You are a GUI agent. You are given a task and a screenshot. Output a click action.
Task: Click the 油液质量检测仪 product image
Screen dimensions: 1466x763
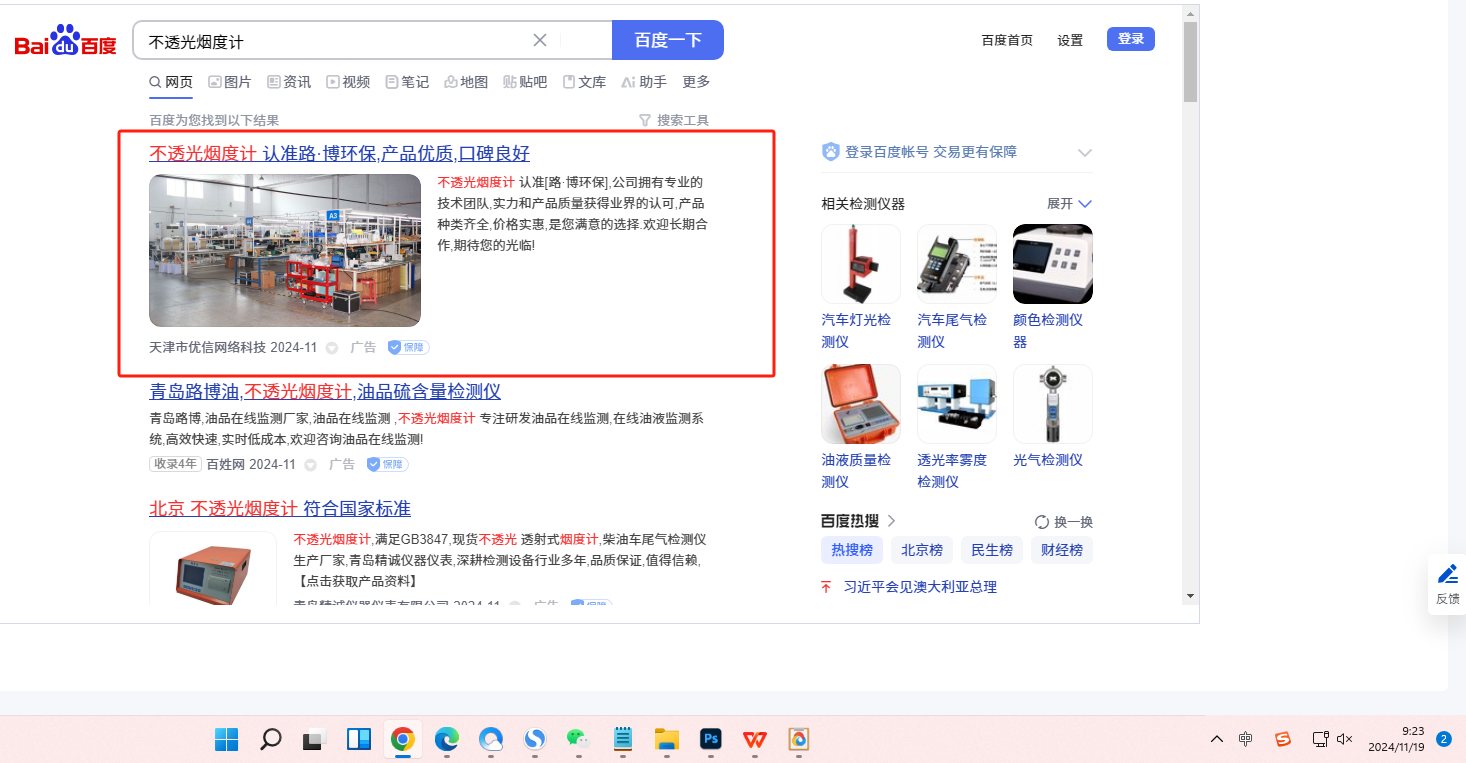click(x=861, y=404)
